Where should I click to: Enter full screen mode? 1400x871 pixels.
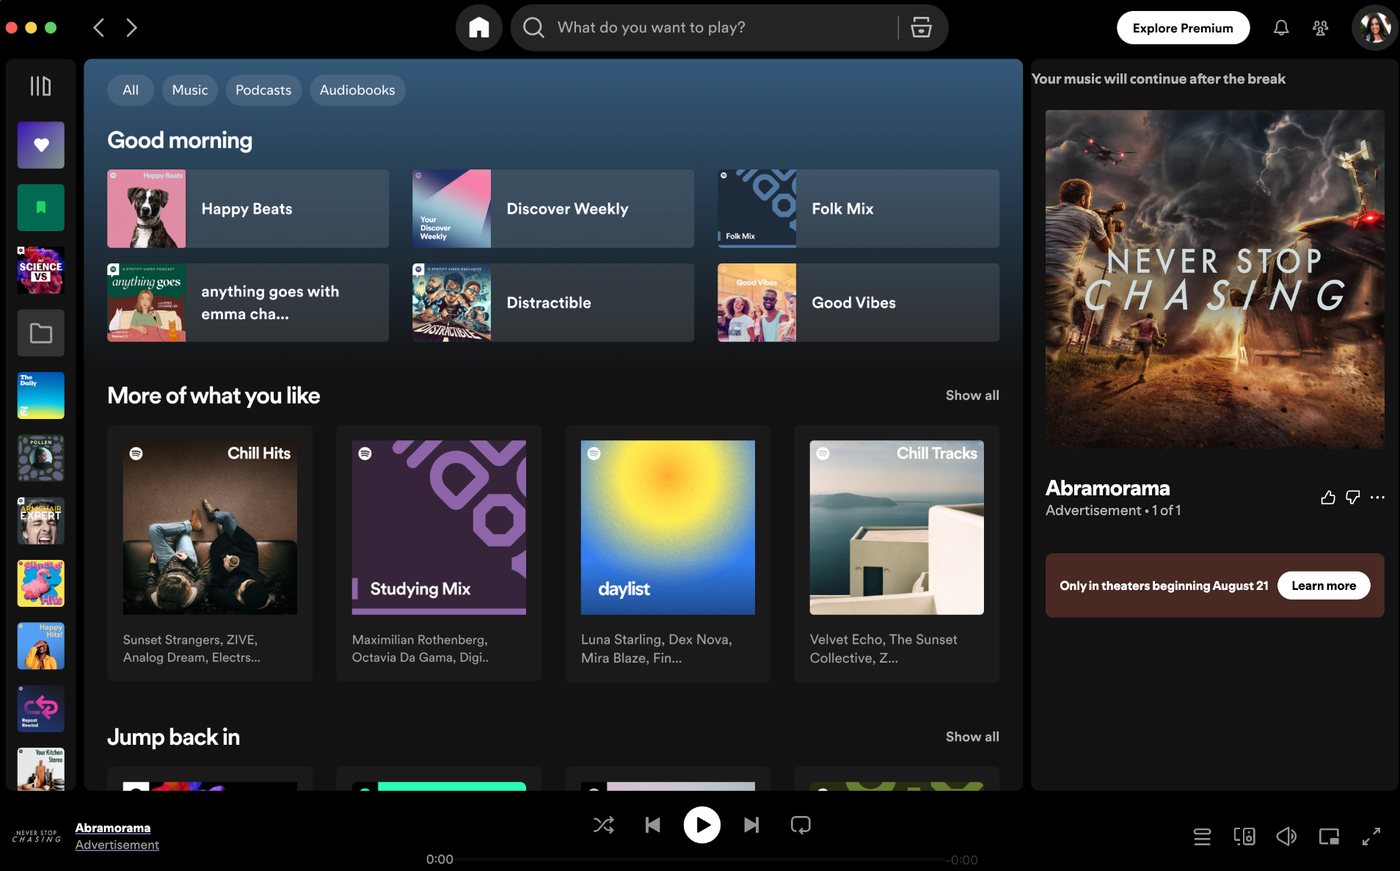1371,836
